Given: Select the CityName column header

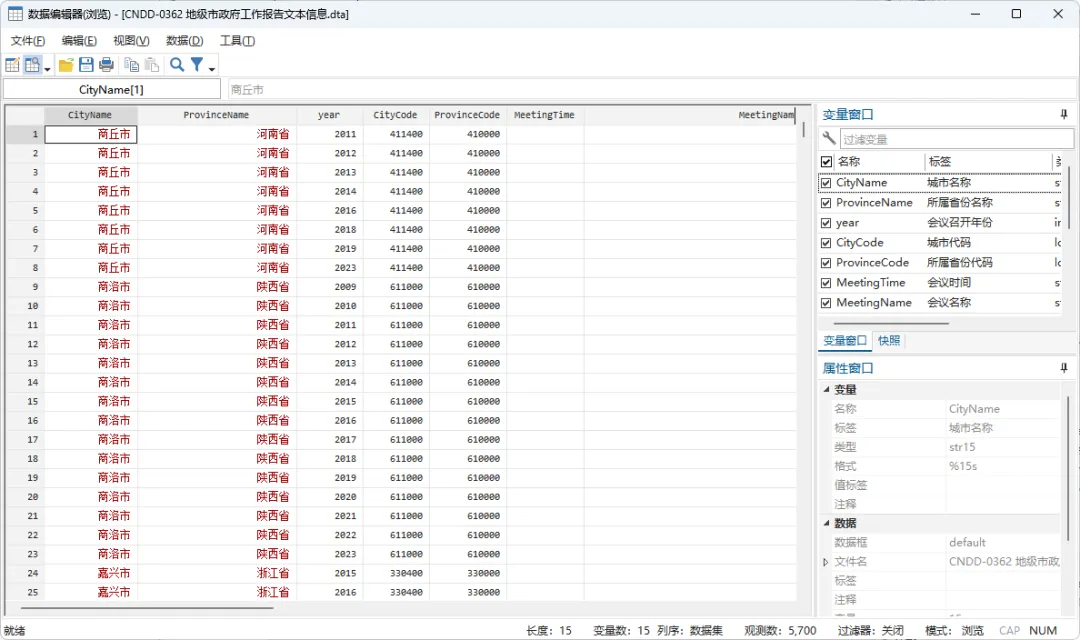Looking at the screenshot, I should coord(90,115).
